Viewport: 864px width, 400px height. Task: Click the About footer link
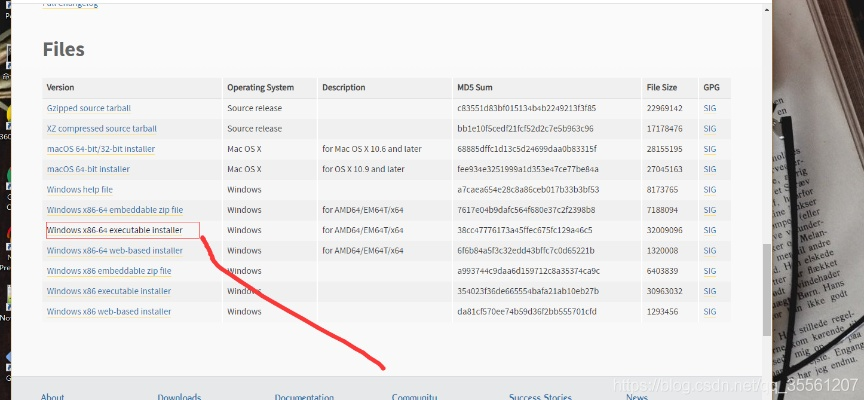coord(52,396)
